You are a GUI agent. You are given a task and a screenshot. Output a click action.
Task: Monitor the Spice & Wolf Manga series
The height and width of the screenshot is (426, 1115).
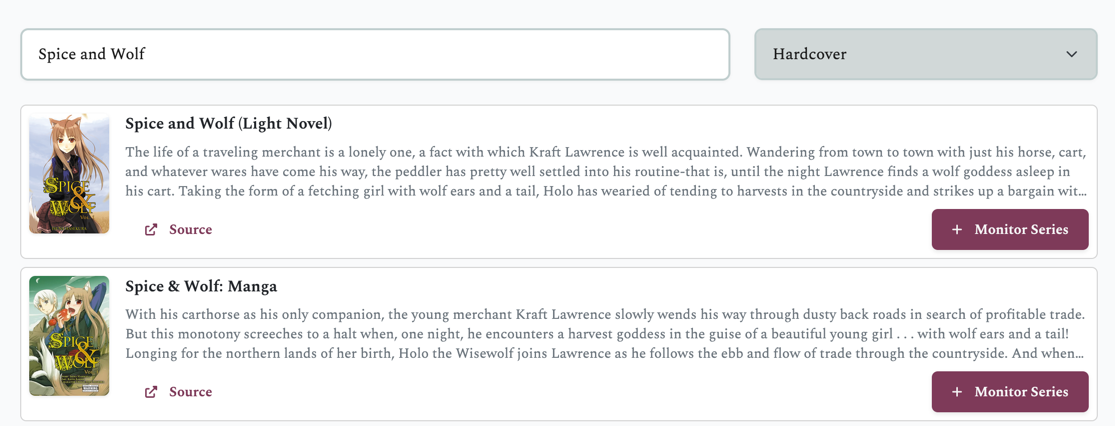coord(1010,392)
